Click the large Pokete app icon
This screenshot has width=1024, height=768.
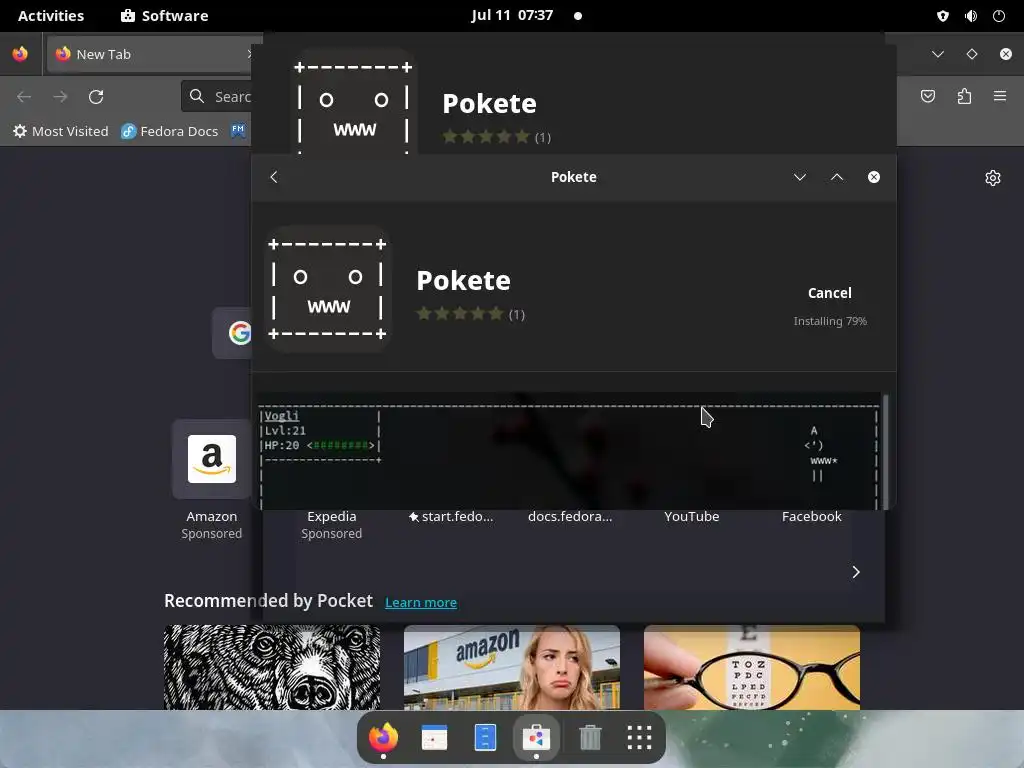pyautogui.click(x=327, y=289)
